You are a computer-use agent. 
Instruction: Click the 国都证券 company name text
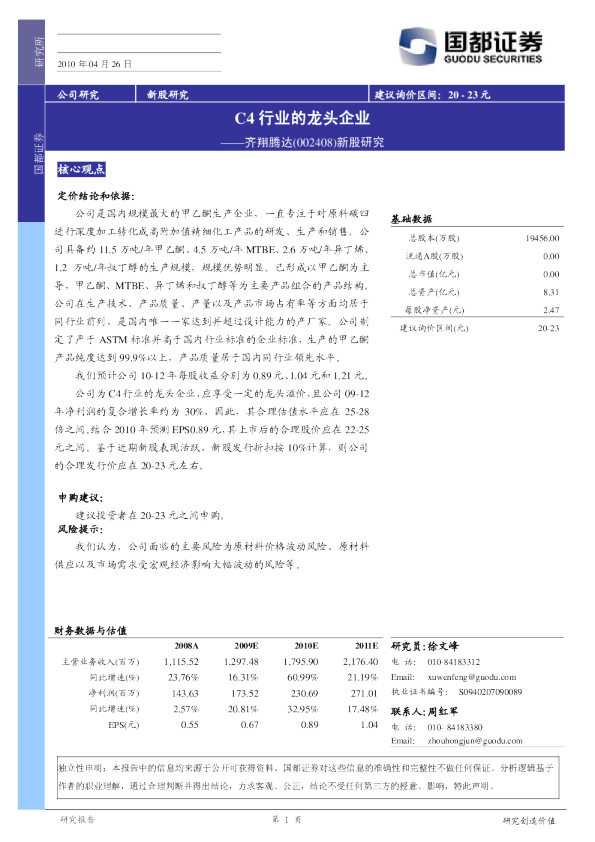click(x=493, y=41)
